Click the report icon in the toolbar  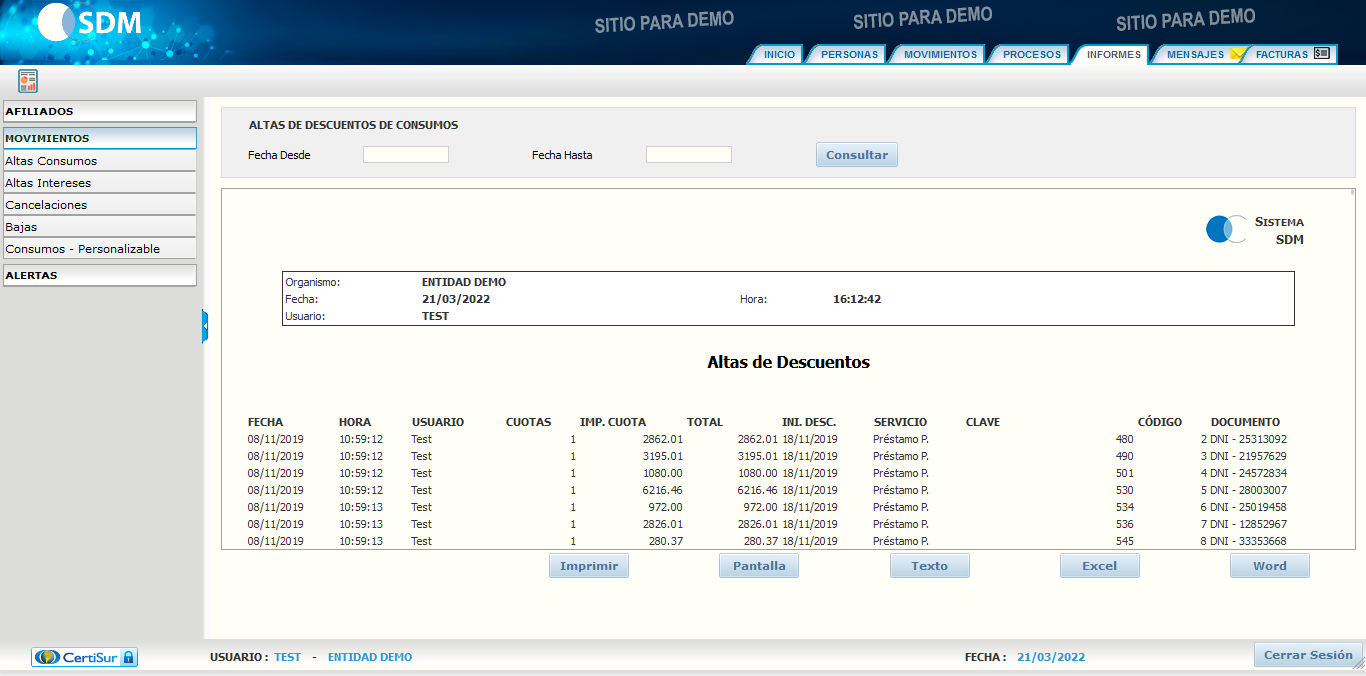(28, 81)
